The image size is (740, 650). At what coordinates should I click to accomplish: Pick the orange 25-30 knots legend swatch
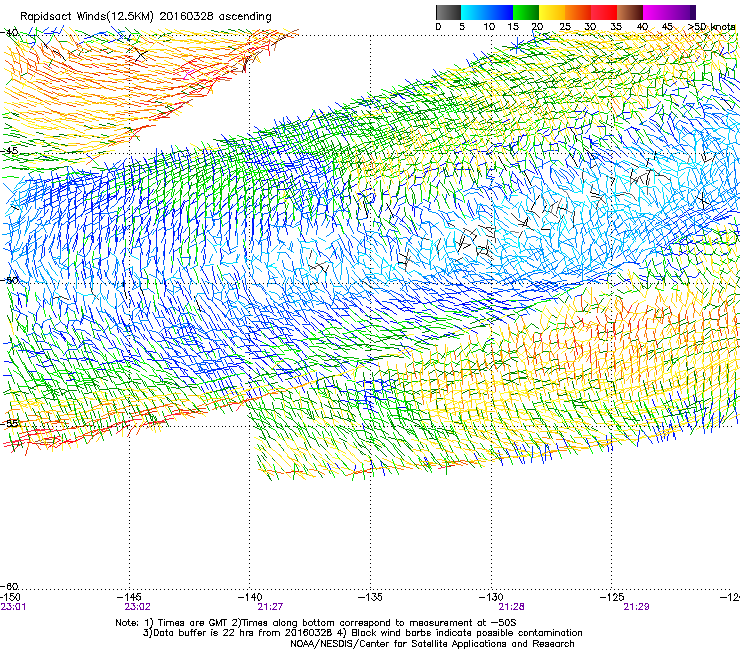578,12
